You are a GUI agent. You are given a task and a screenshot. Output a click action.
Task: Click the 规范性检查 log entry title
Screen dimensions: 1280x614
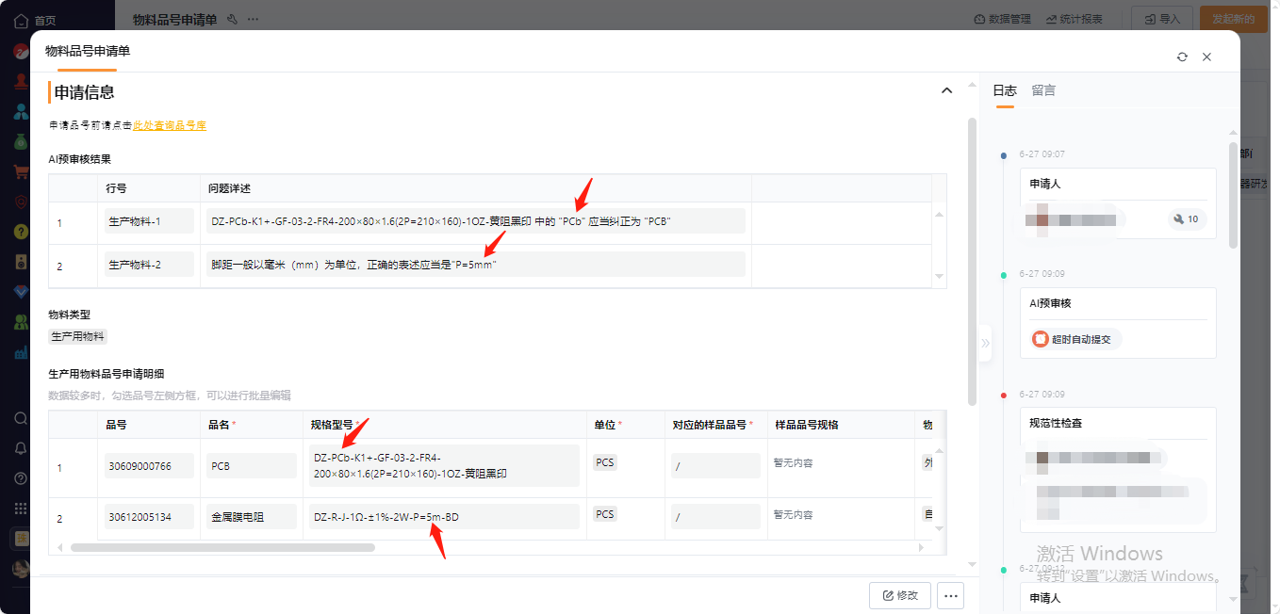1056,423
